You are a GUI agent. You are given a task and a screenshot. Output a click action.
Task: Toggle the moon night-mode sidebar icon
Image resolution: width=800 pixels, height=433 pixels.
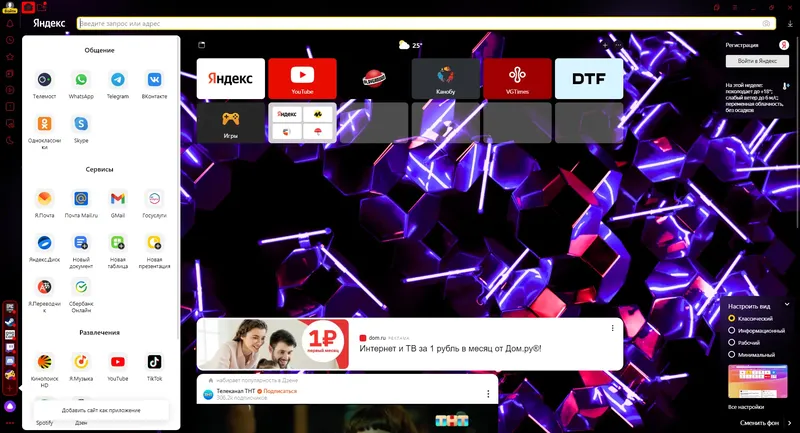tap(10, 140)
